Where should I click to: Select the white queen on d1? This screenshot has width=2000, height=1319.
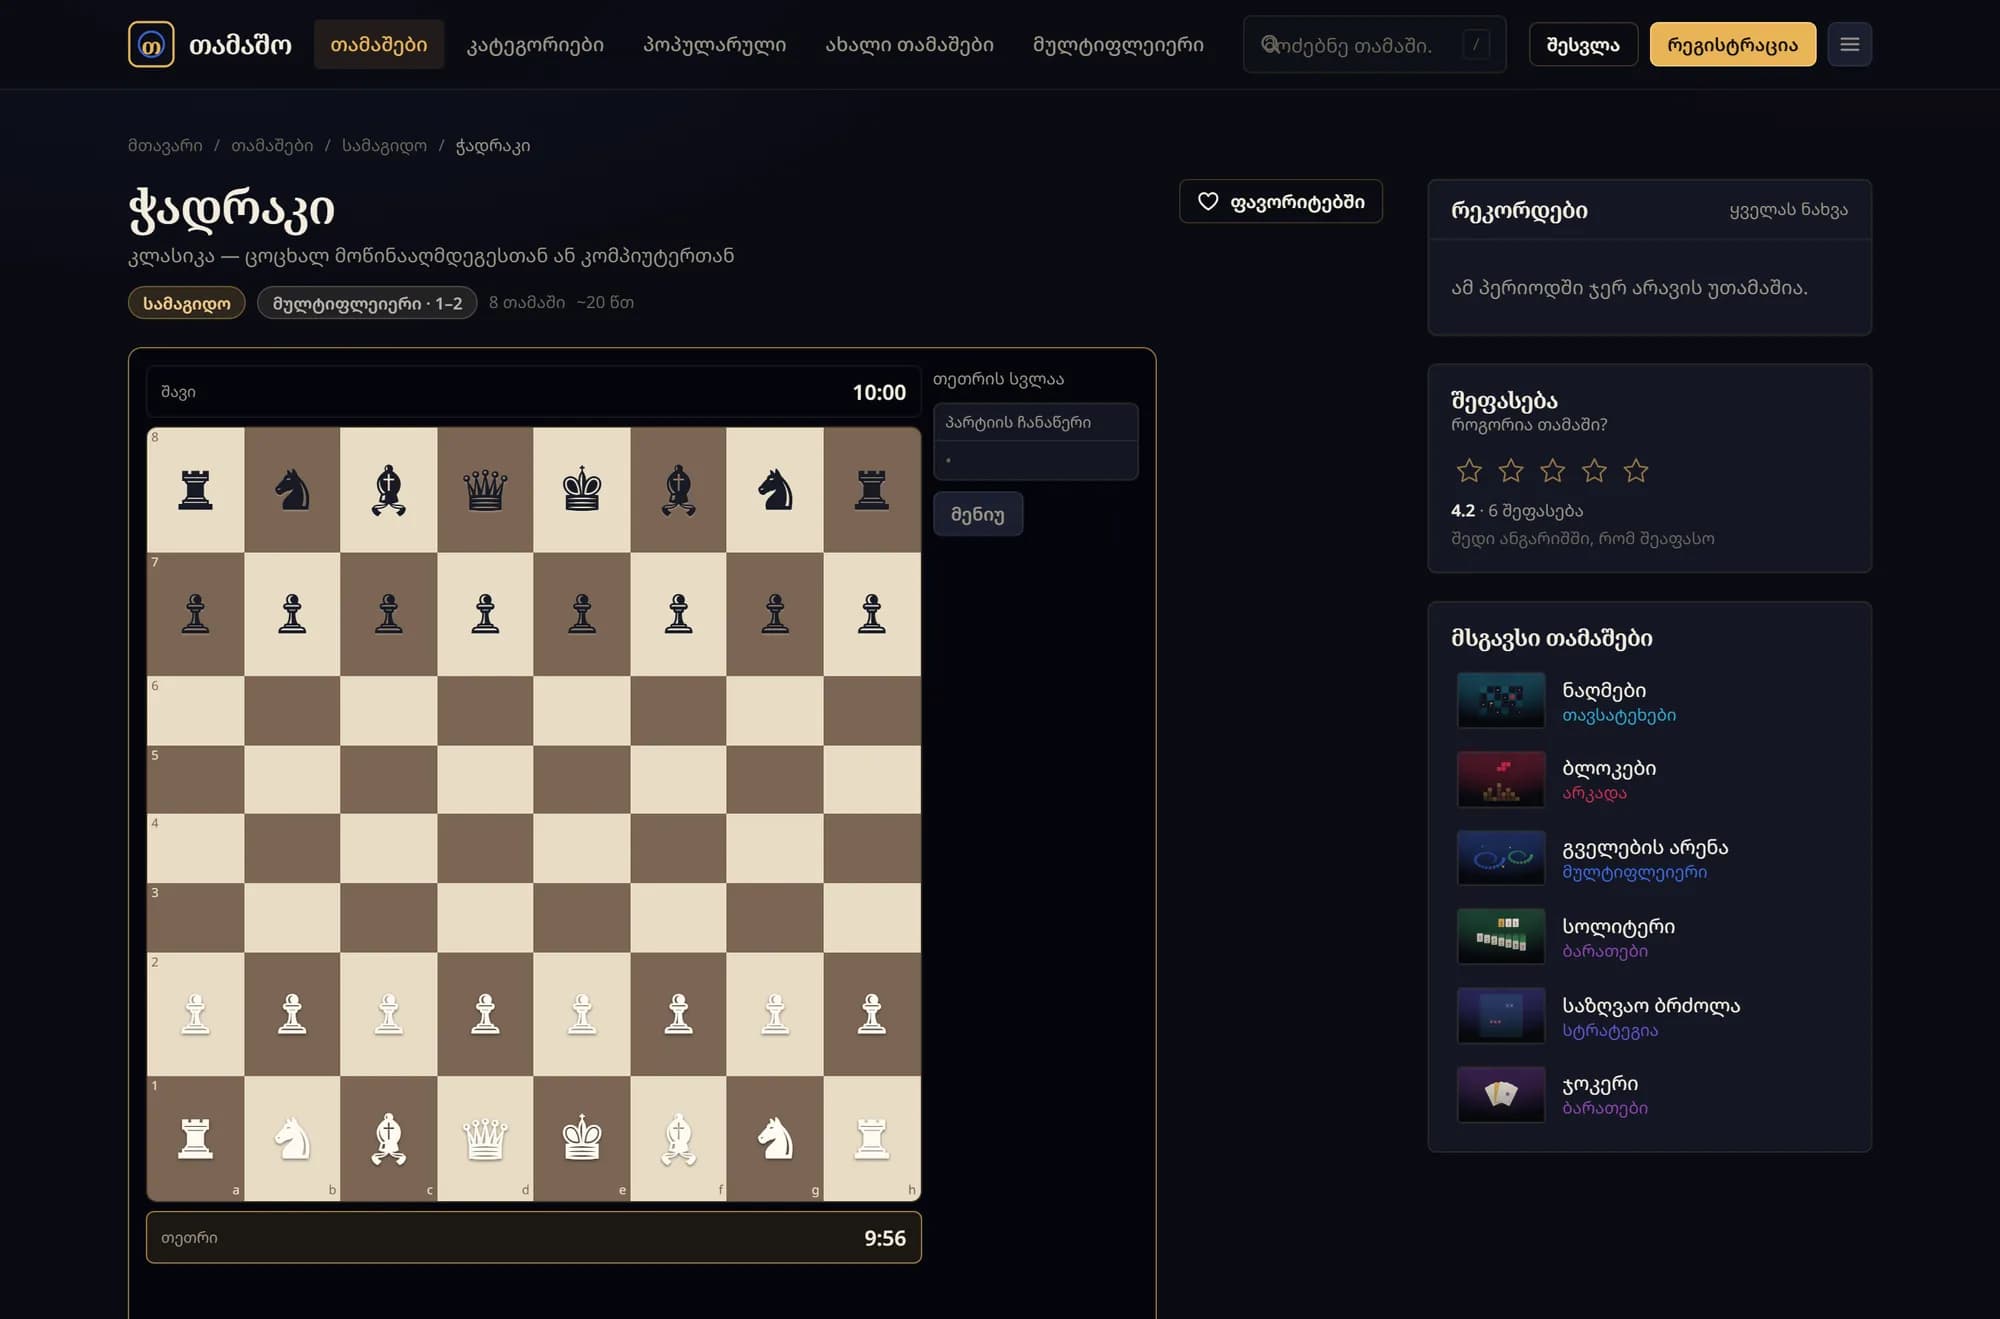click(x=485, y=1139)
